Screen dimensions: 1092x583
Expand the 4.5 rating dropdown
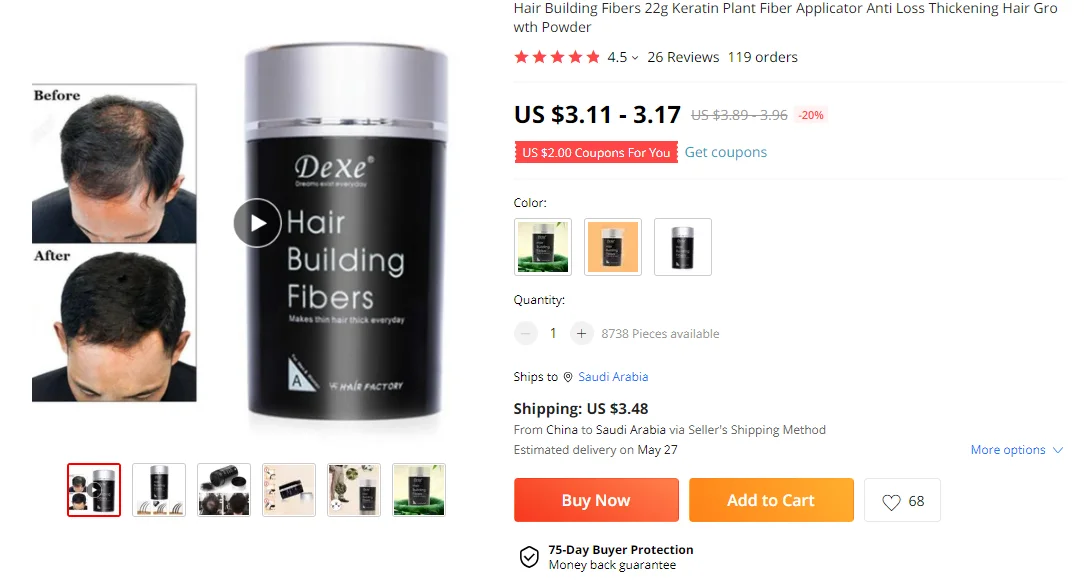click(x=634, y=58)
